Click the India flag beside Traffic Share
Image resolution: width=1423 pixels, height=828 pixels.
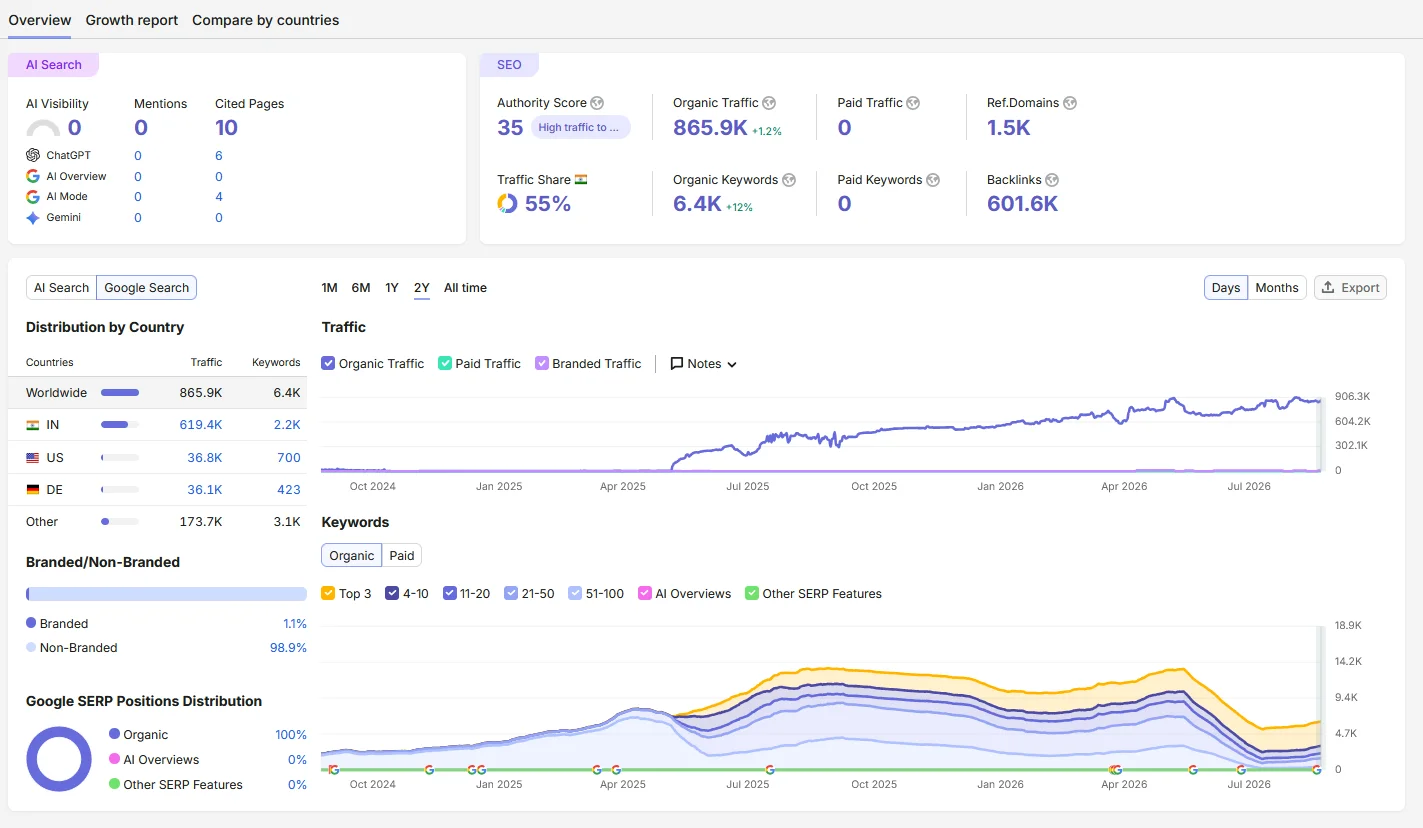[581, 180]
